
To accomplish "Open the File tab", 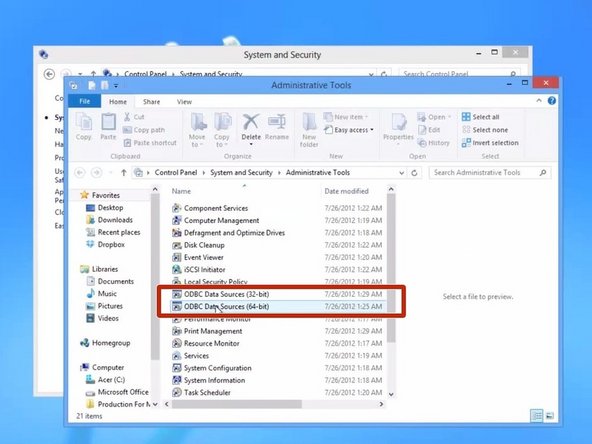I will pos(85,101).
